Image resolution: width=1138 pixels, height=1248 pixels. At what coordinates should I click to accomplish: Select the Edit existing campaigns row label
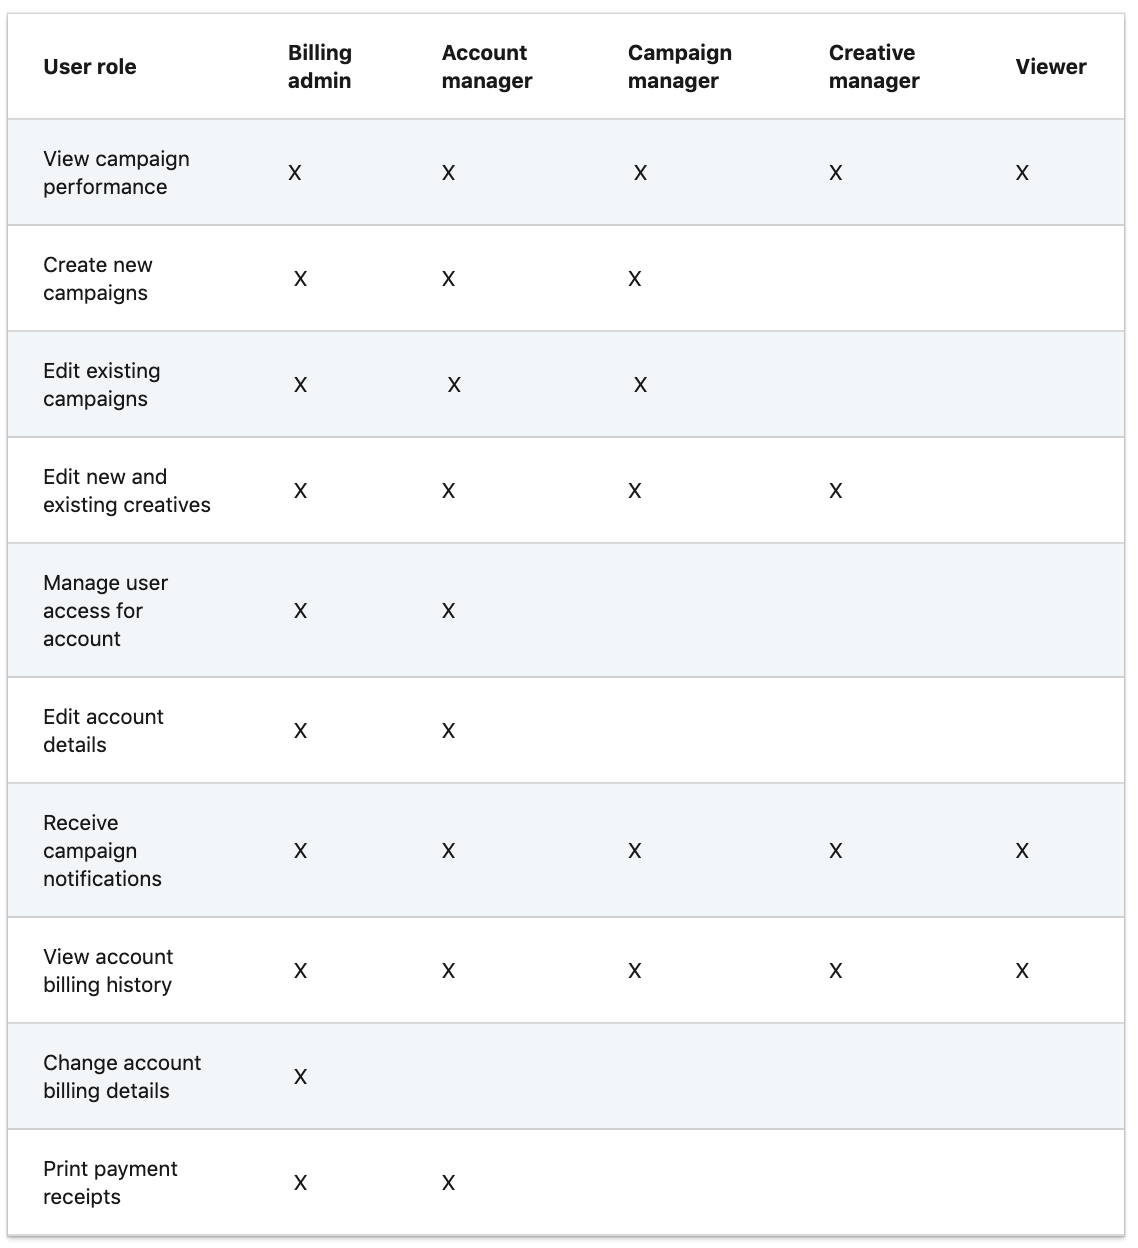pyautogui.click(x=101, y=385)
